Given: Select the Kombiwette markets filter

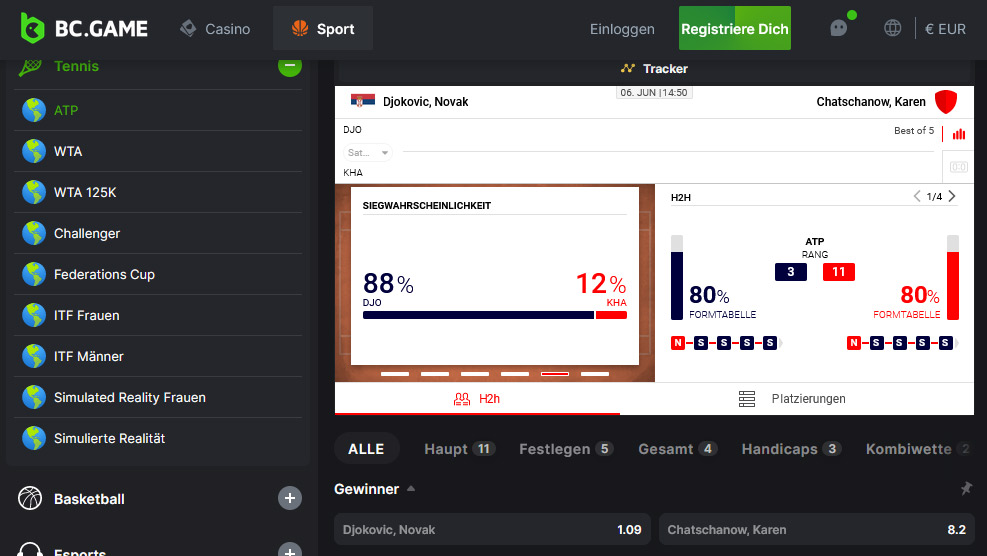Looking at the screenshot, I should tap(919, 449).
